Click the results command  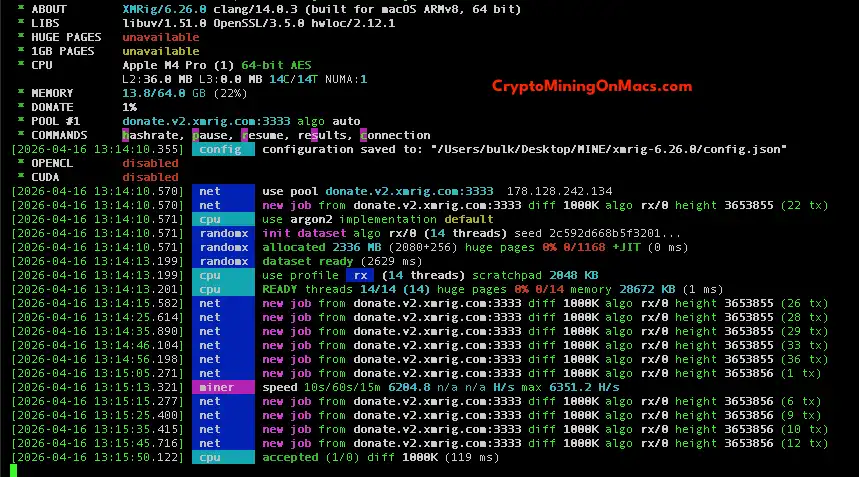[322, 135]
